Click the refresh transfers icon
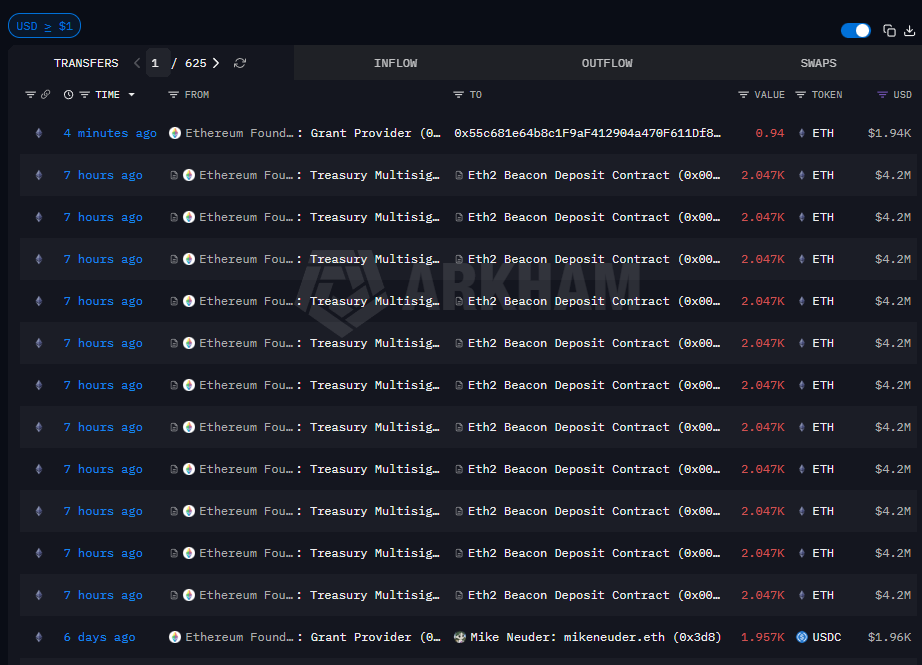 [240, 63]
